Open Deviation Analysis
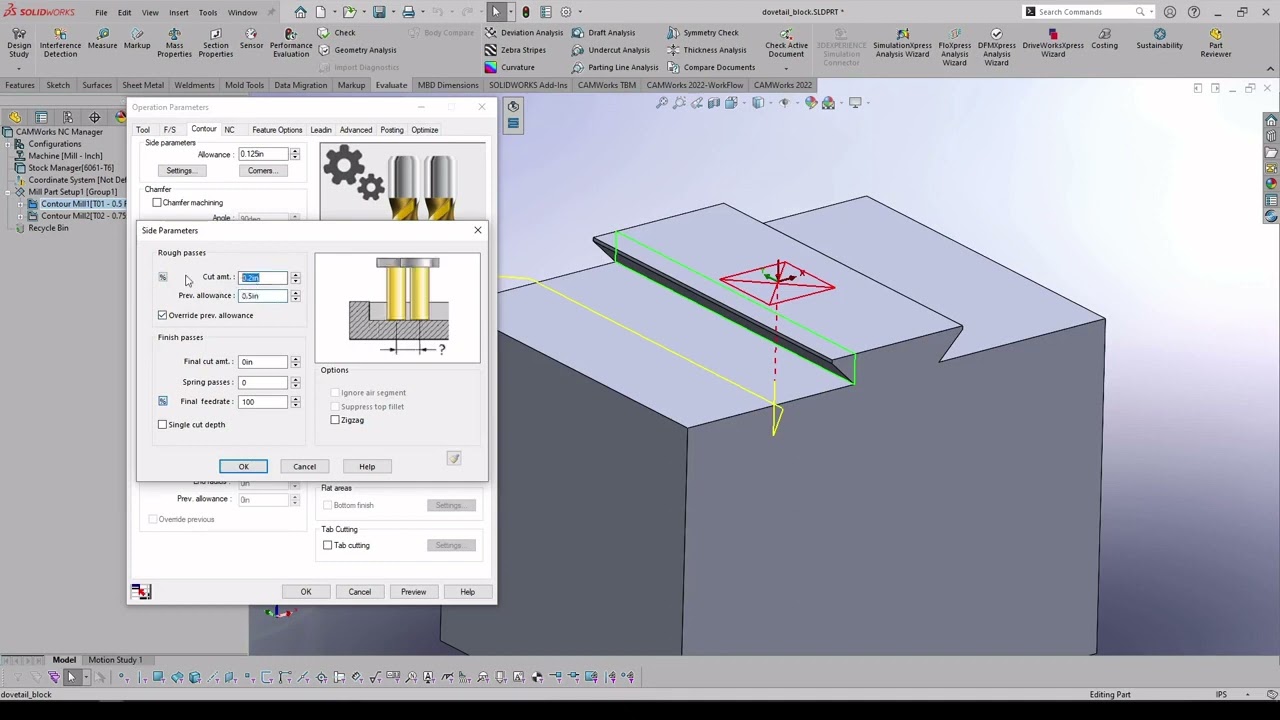This screenshot has height=720, width=1280. point(524,33)
